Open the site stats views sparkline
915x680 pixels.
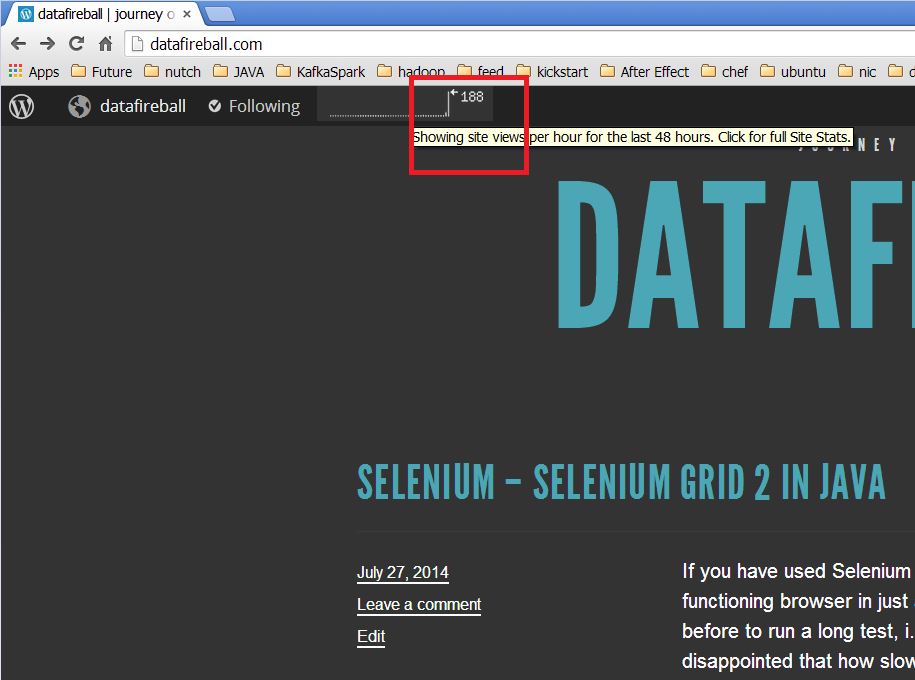coord(405,104)
